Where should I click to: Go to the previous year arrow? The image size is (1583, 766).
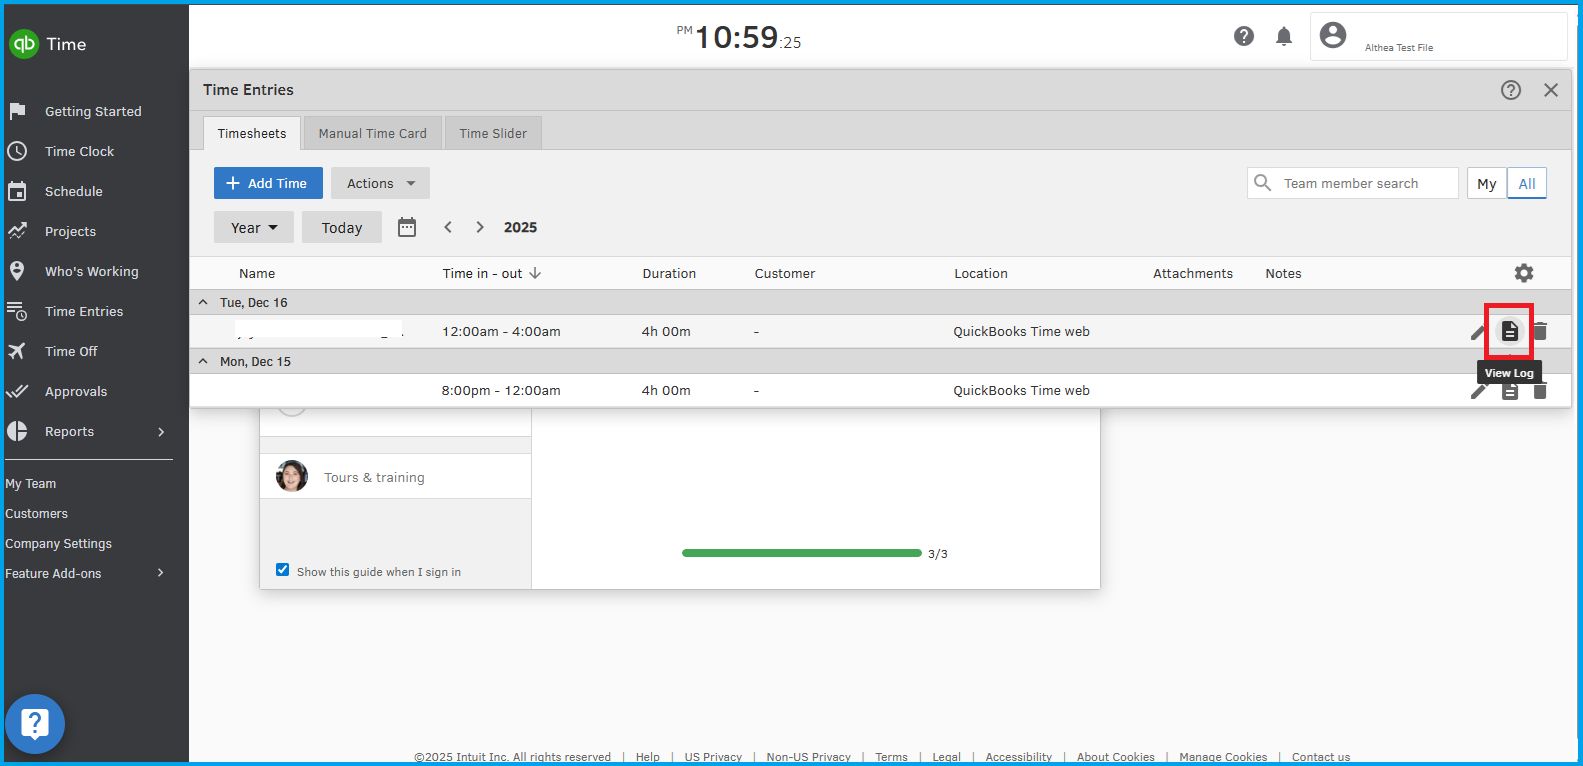[x=448, y=227]
